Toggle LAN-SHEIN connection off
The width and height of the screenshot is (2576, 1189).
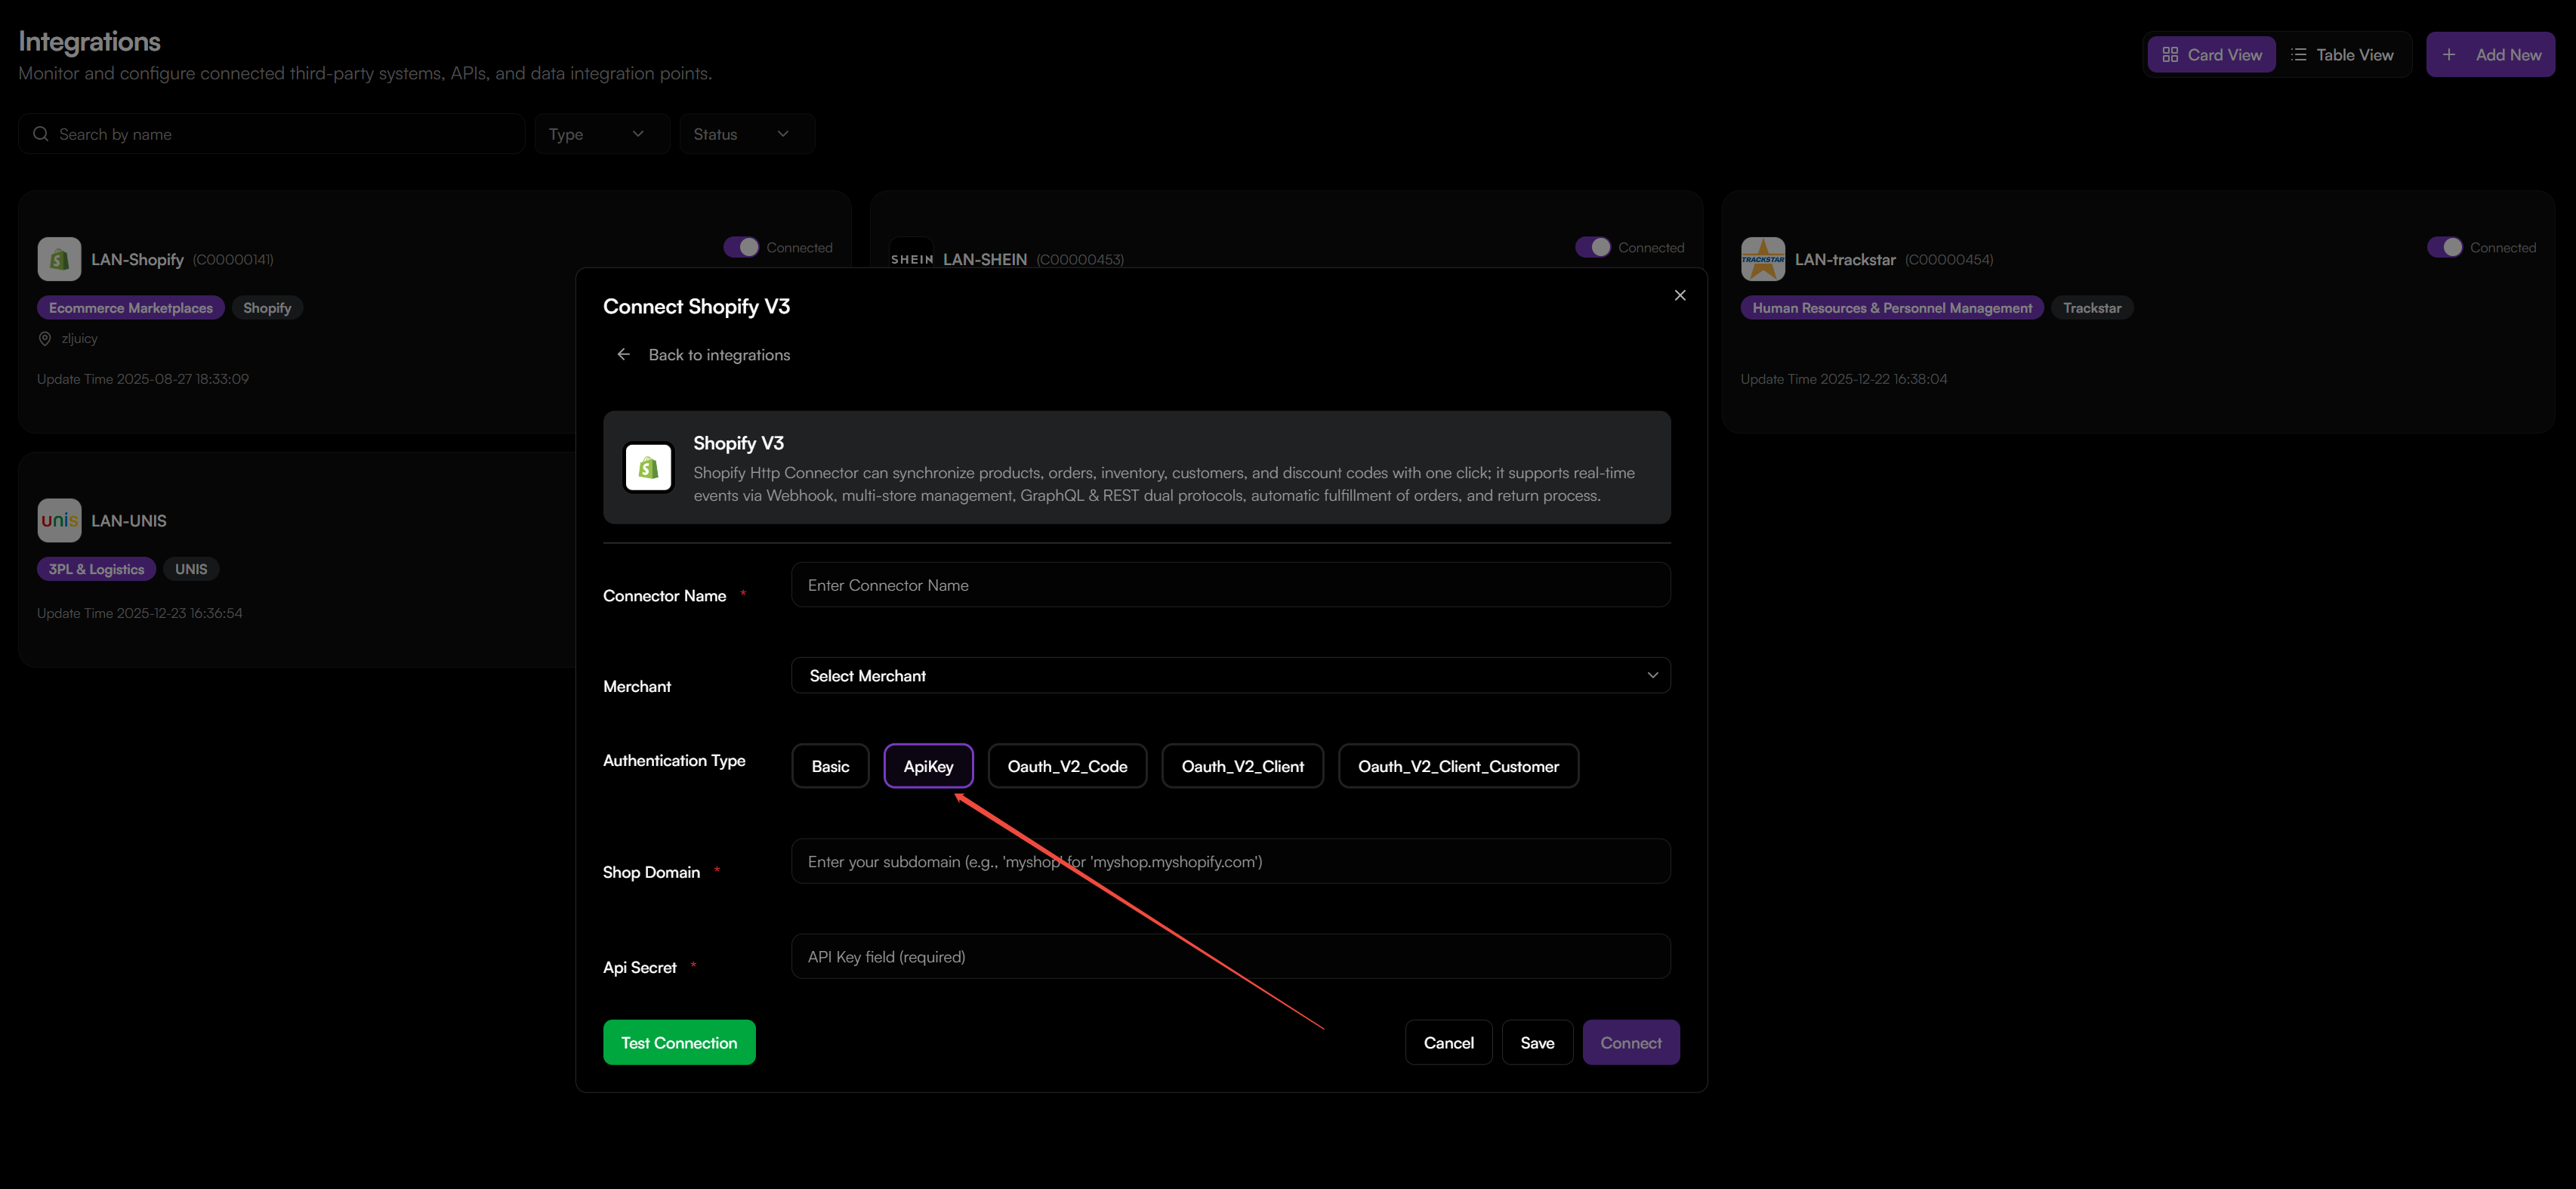[x=1593, y=246]
